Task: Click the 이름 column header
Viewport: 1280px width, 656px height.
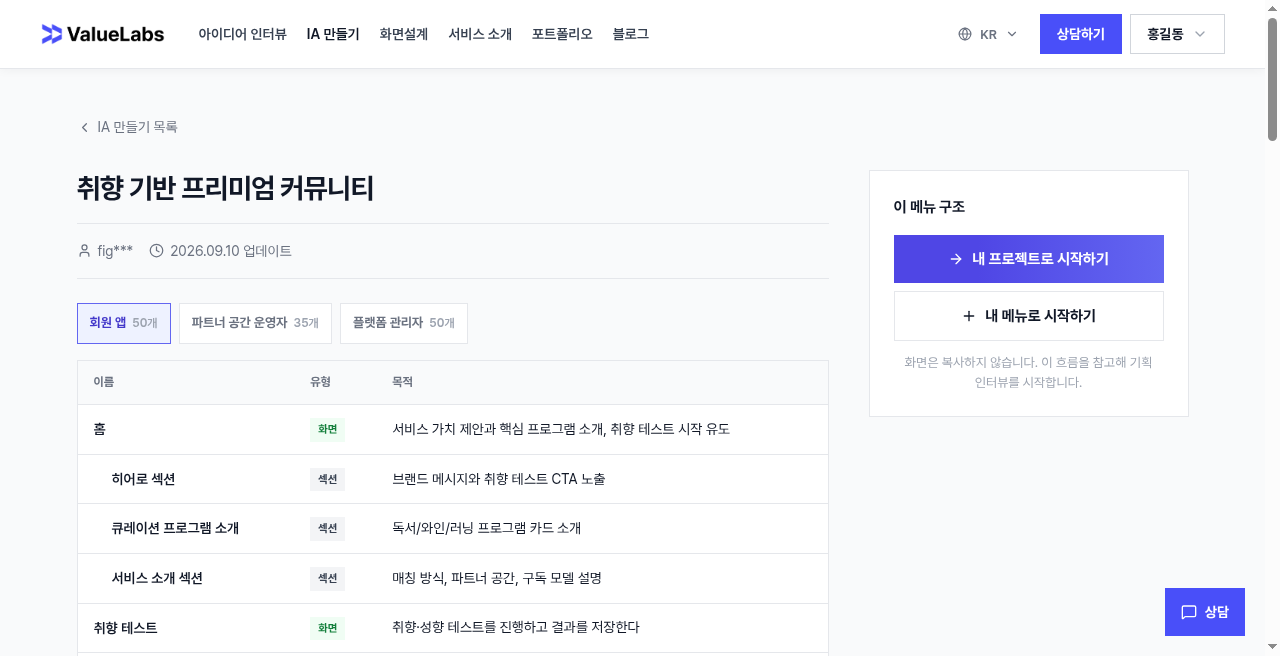Action: [103, 382]
